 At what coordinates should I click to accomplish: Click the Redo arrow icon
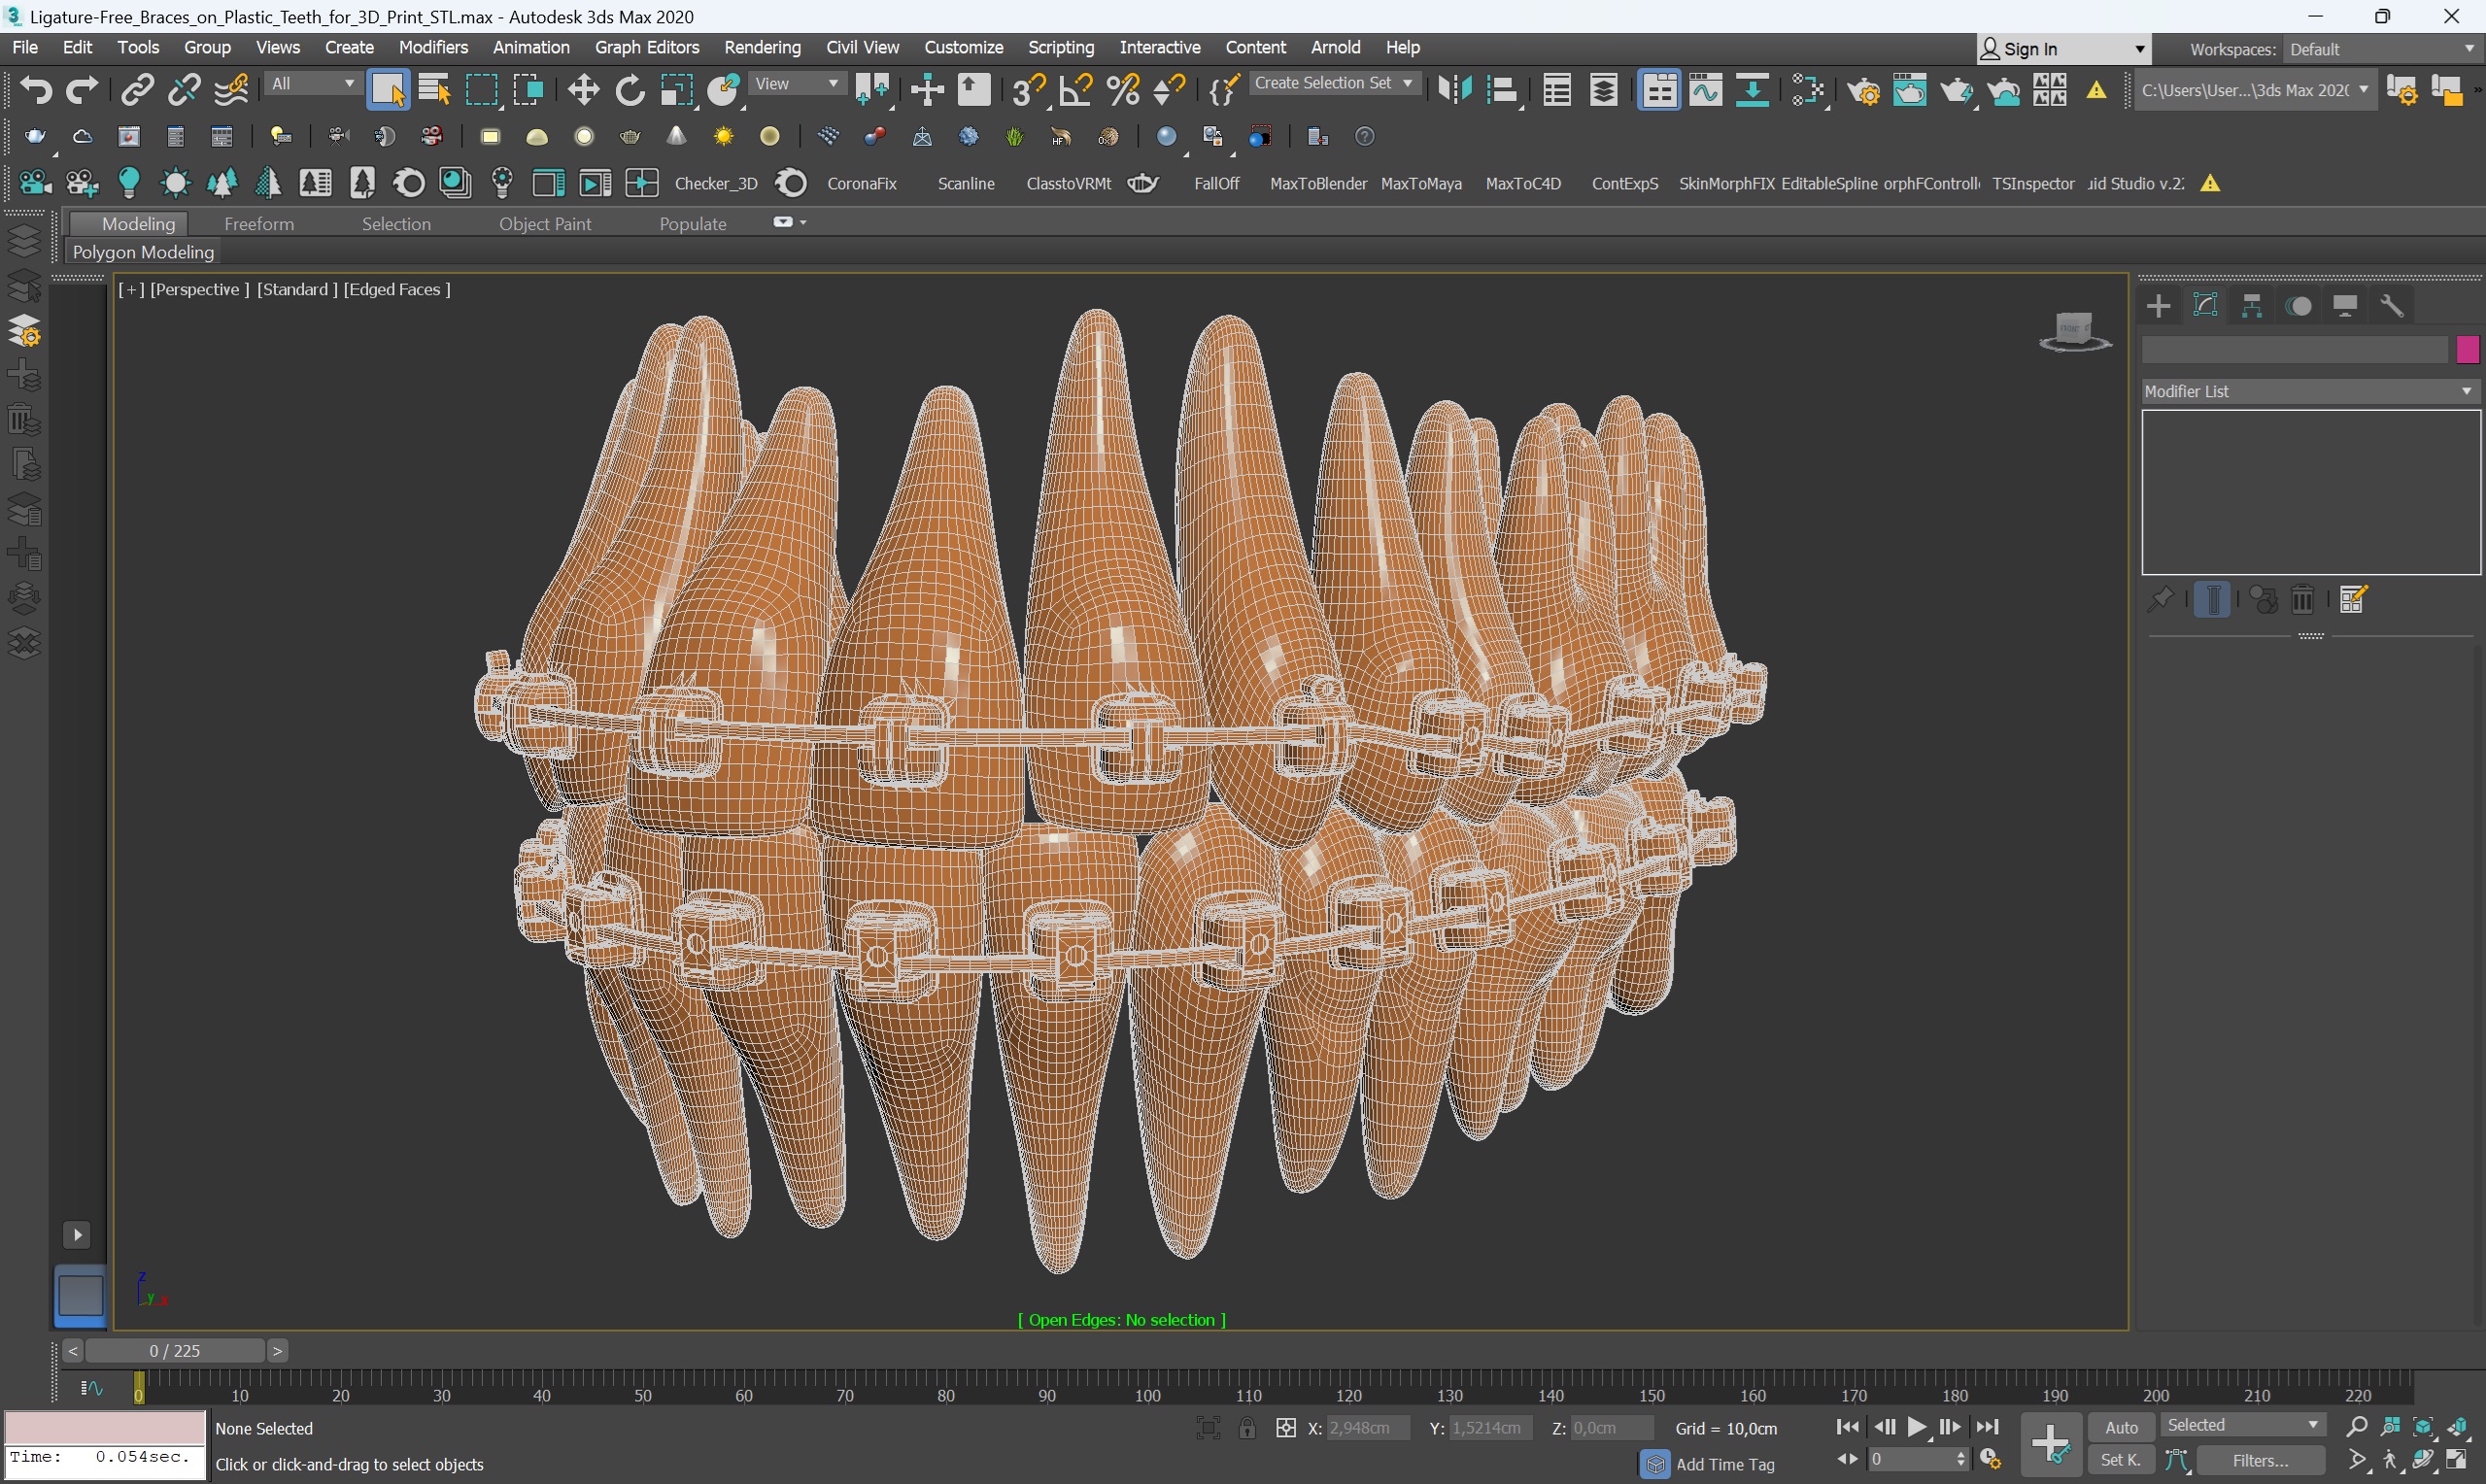pos(82,90)
